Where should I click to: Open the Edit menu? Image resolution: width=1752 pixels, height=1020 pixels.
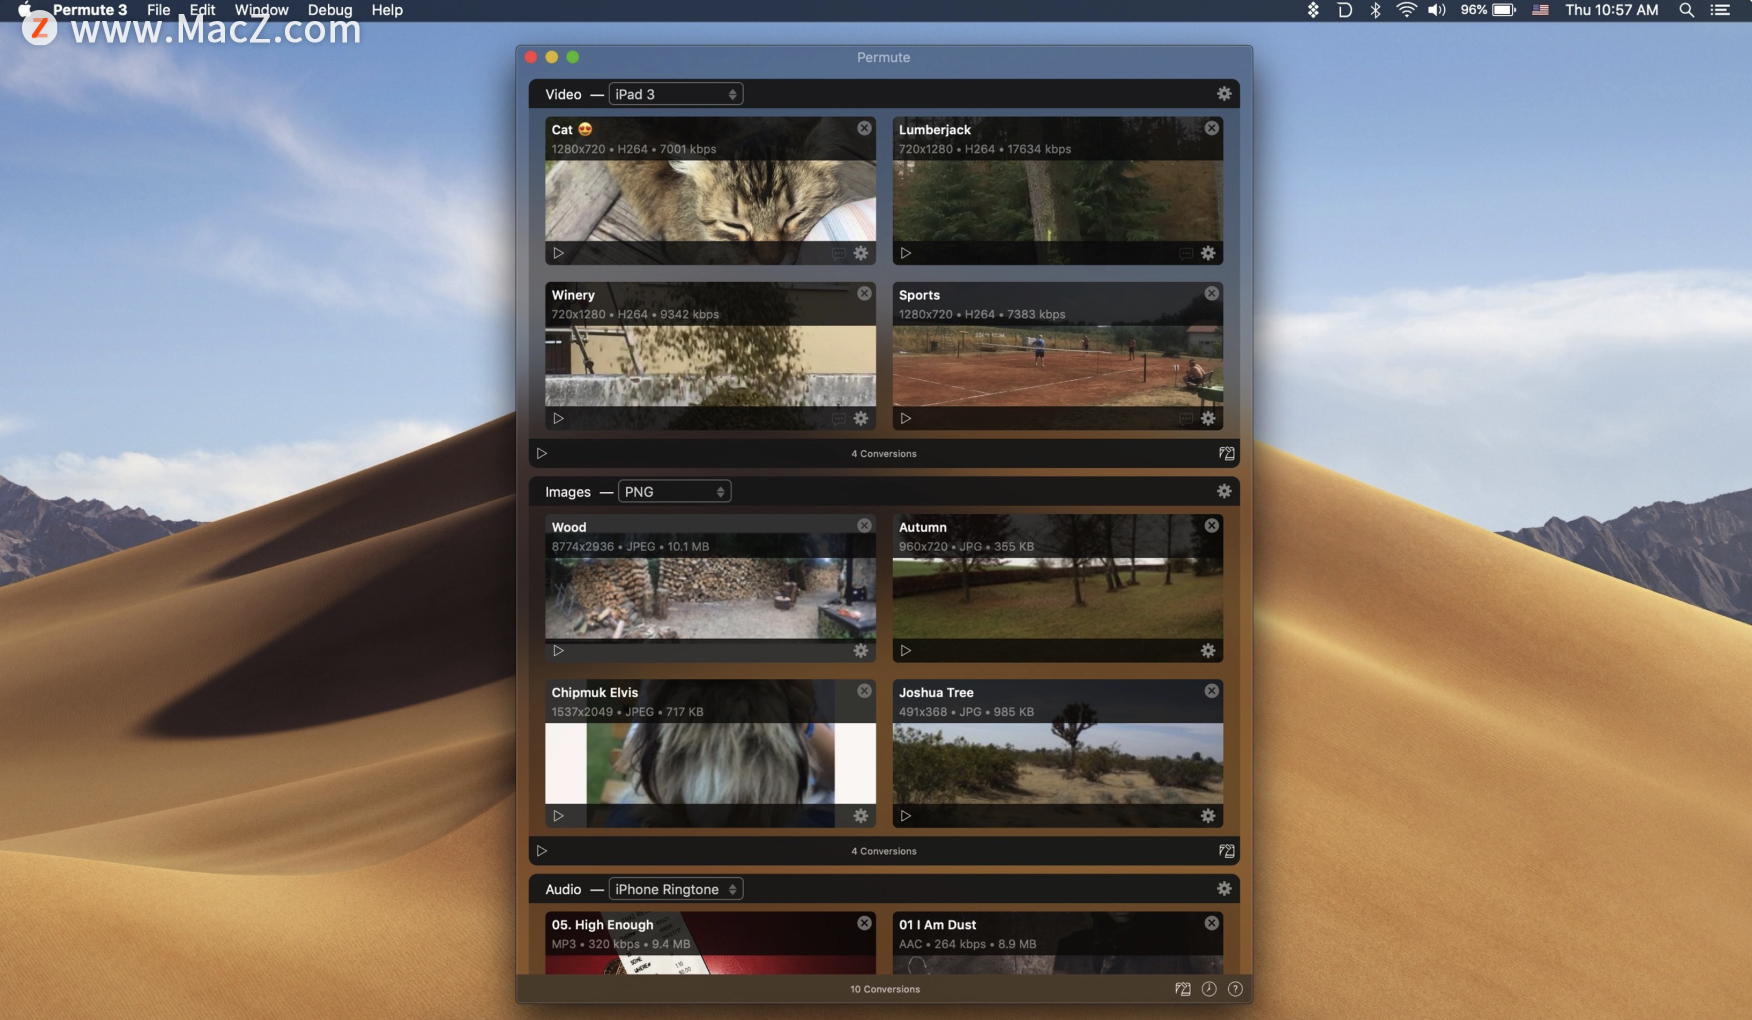click(x=203, y=10)
